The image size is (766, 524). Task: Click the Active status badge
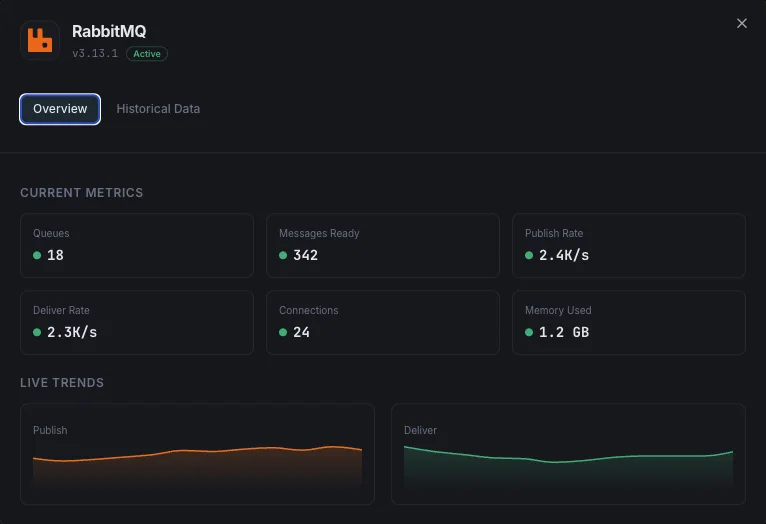147,54
